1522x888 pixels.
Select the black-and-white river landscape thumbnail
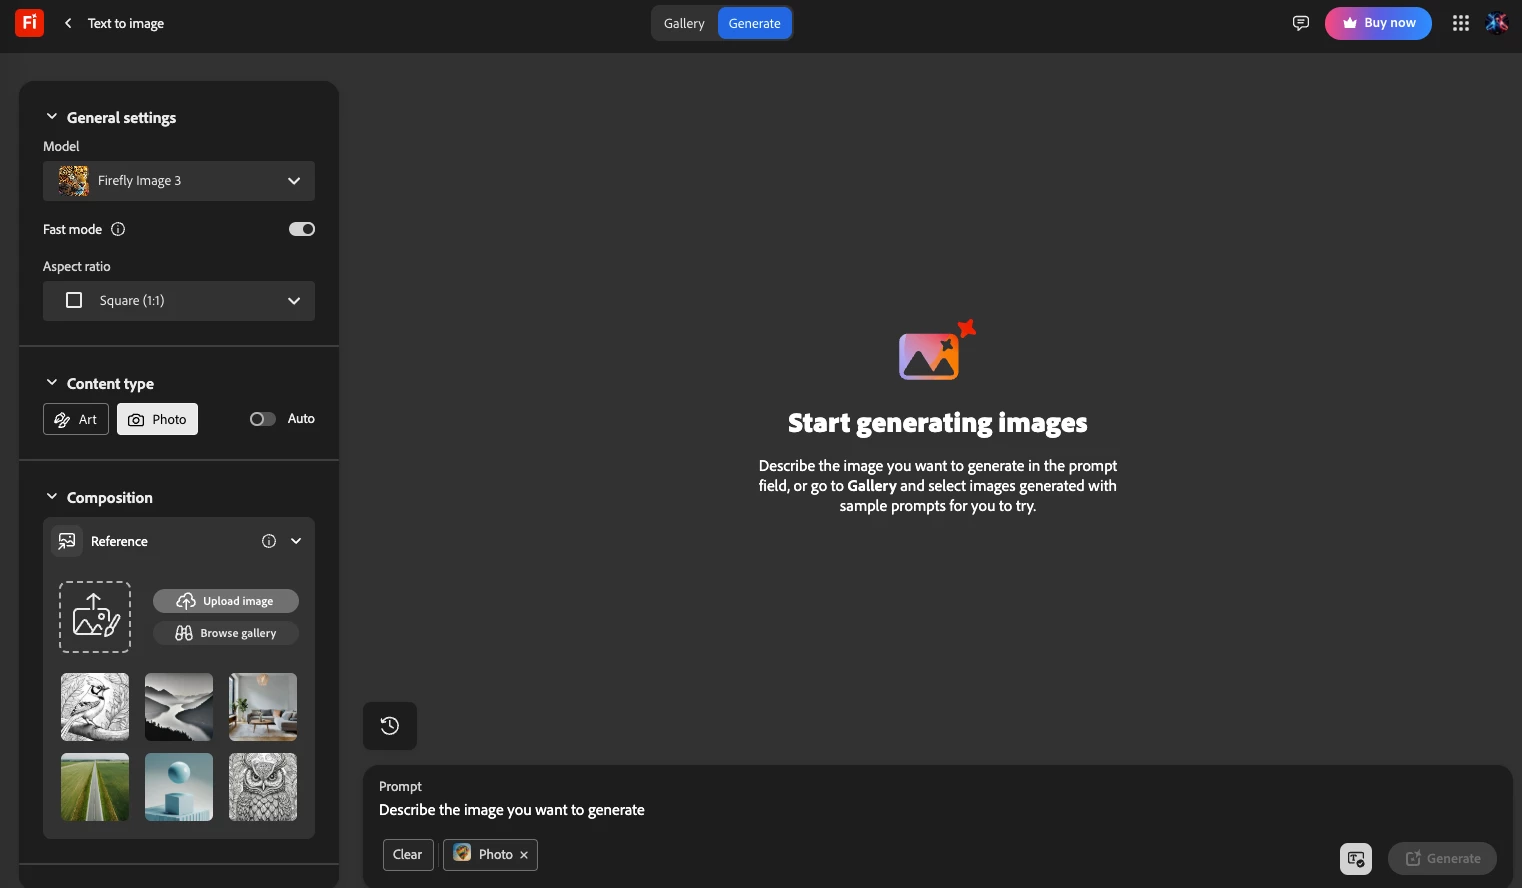click(179, 707)
